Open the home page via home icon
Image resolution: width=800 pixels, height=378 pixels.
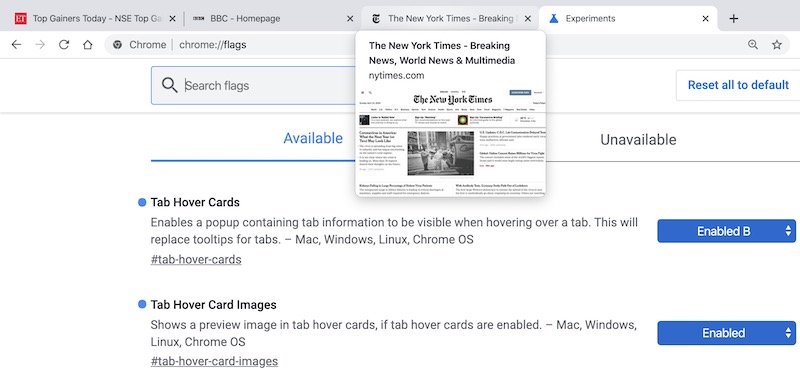point(87,45)
